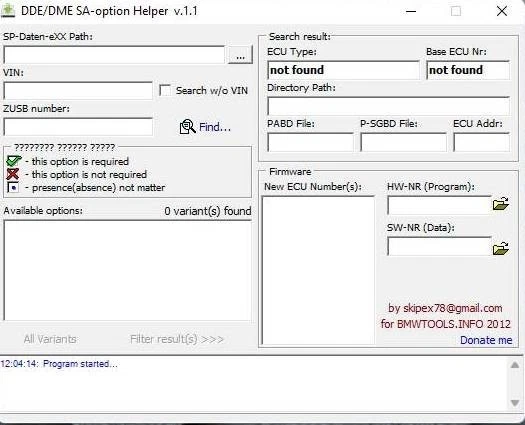Image resolution: width=525 pixels, height=425 pixels.
Task: Click log scrollbar up arrow
Action: tap(515, 365)
